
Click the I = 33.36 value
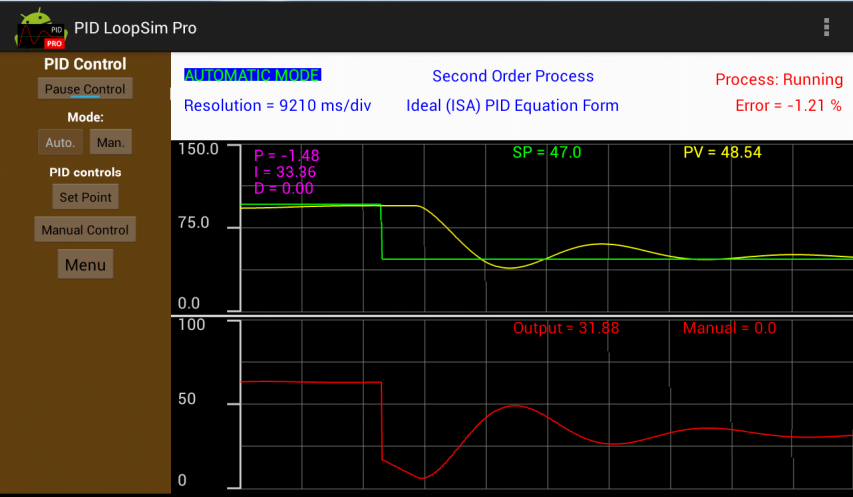(285, 172)
